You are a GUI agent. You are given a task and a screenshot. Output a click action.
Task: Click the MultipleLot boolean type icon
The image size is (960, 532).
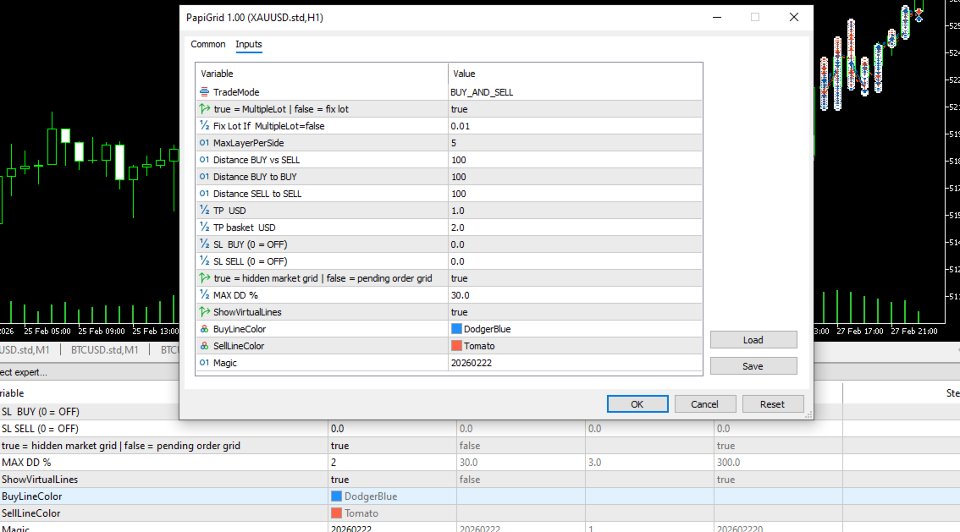coord(204,109)
